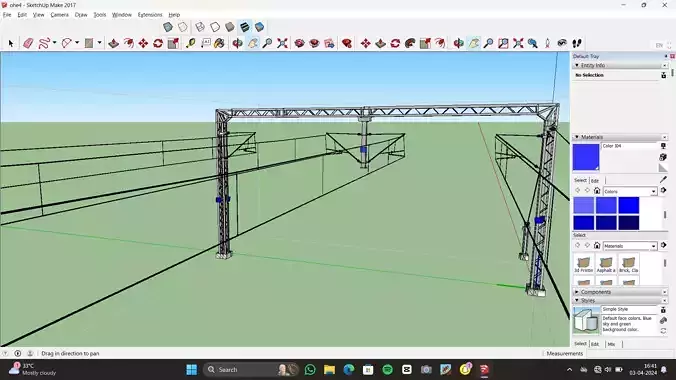Pick the Eraser tool
676x380 pixels.
[x=28, y=43]
